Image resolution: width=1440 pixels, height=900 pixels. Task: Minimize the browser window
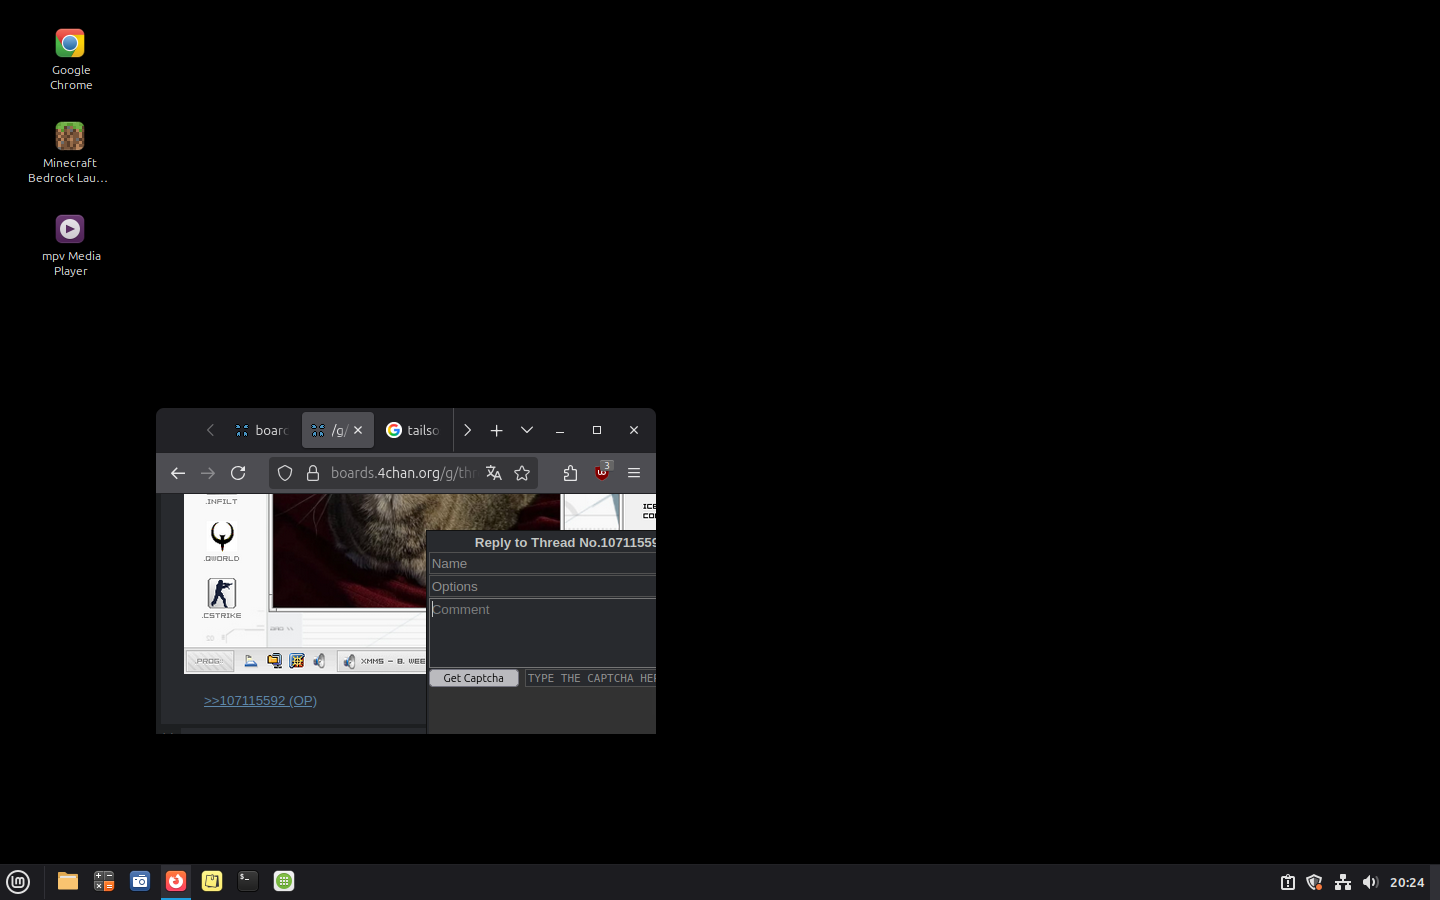pyautogui.click(x=560, y=430)
